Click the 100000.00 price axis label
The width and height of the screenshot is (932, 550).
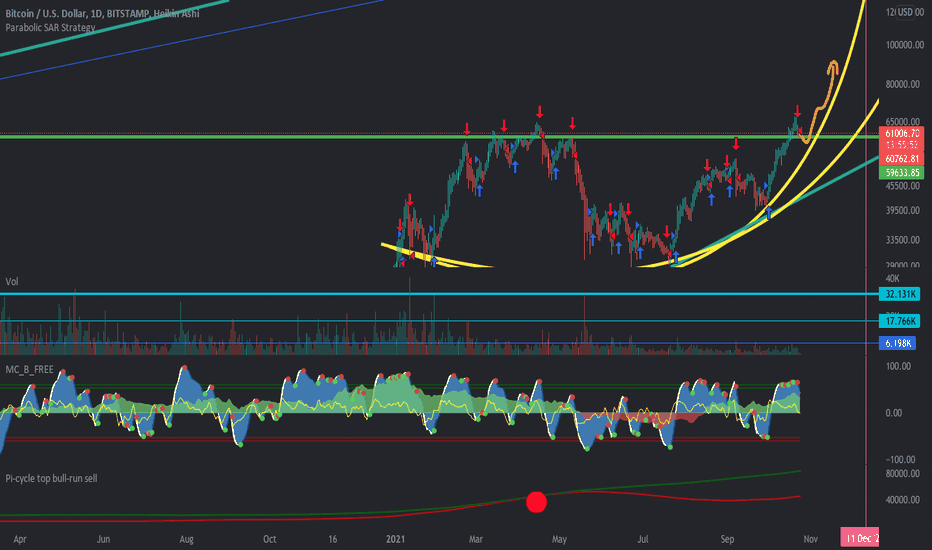[x=905, y=45]
